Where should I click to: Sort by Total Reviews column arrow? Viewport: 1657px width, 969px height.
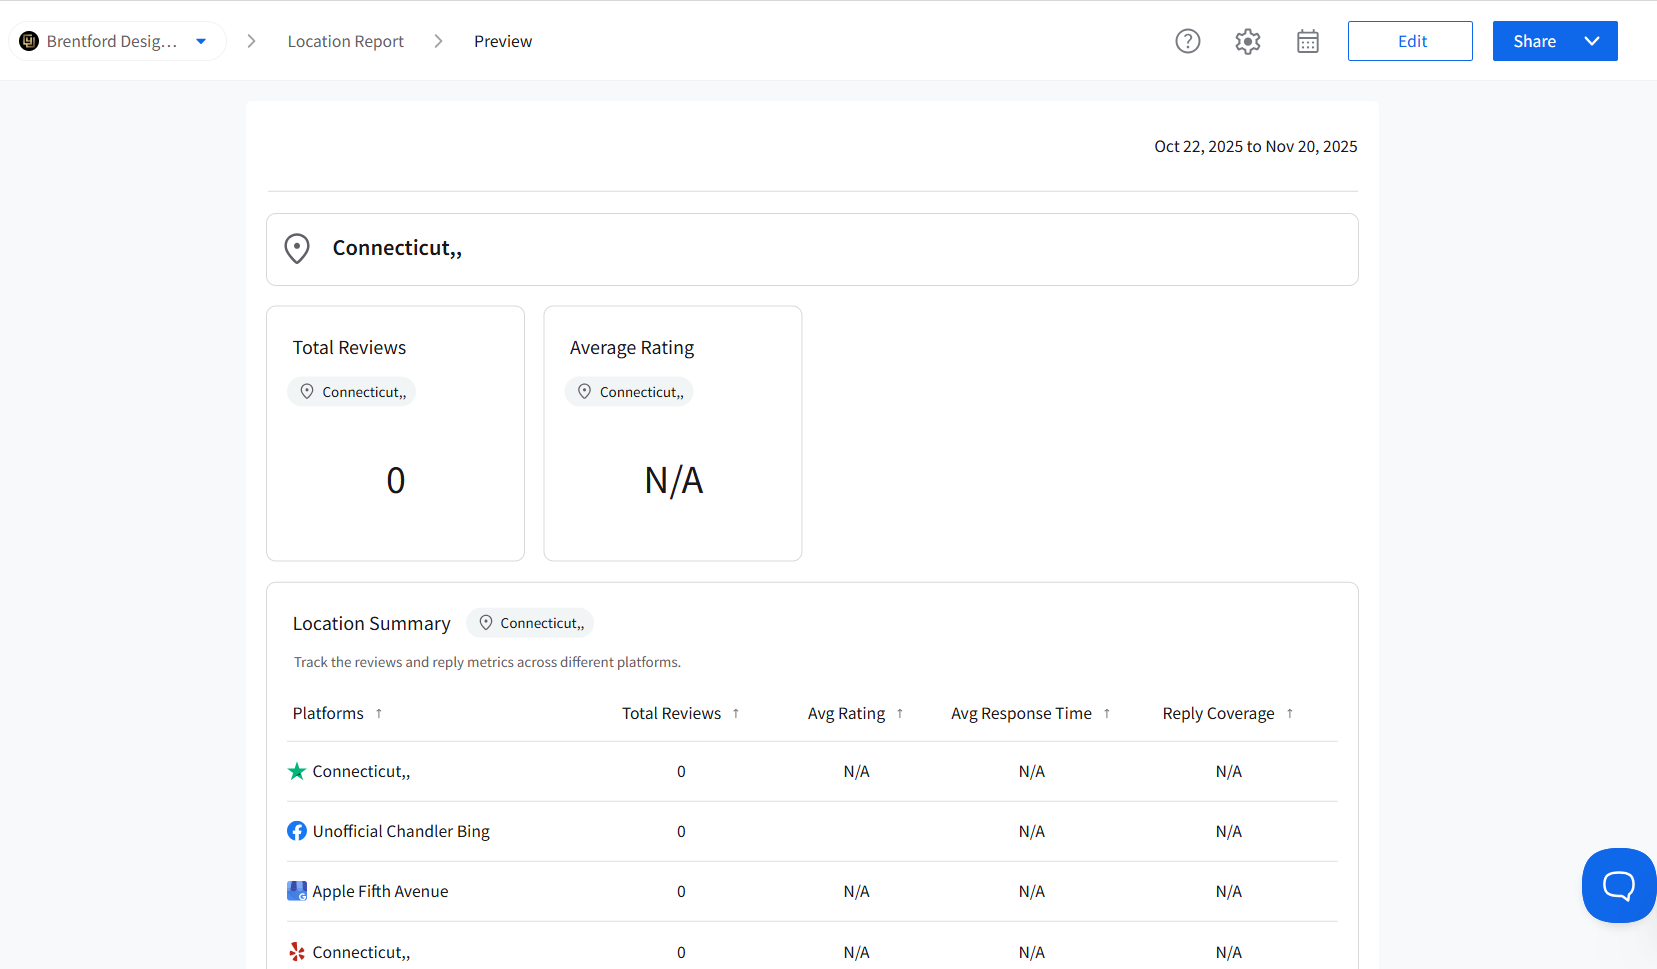click(736, 714)
